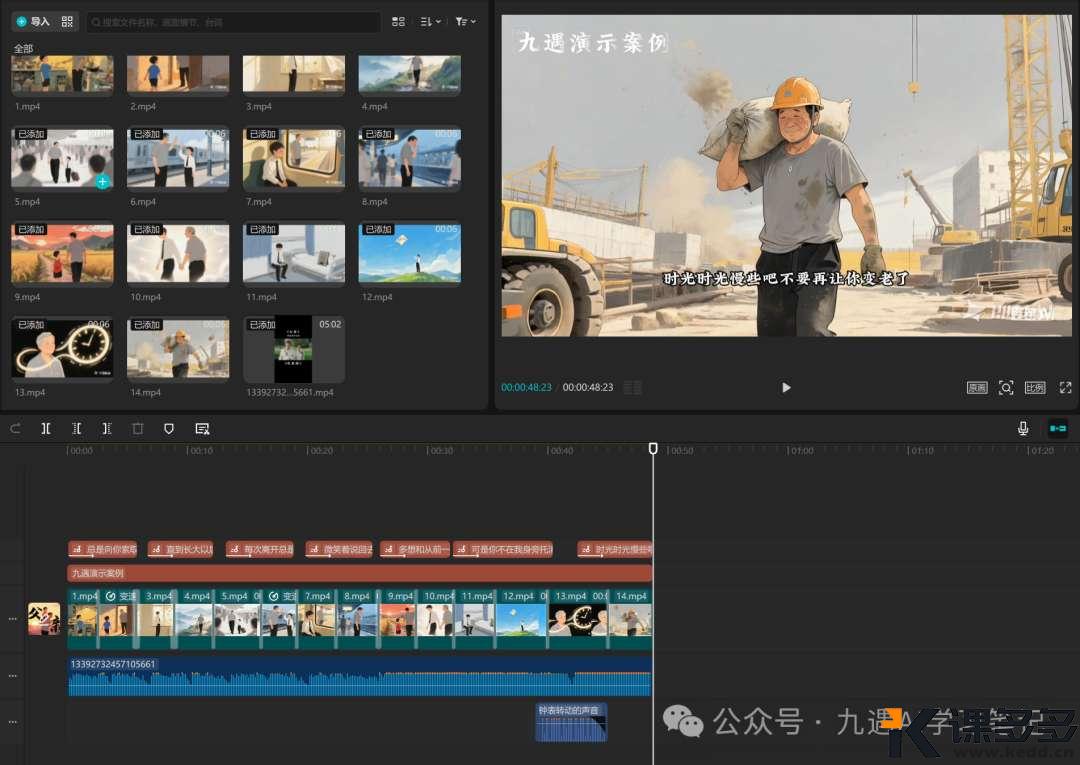Screen dimensions: 1080x765
Task: Click the timeline playhead handle
Action: click(653, 449)
